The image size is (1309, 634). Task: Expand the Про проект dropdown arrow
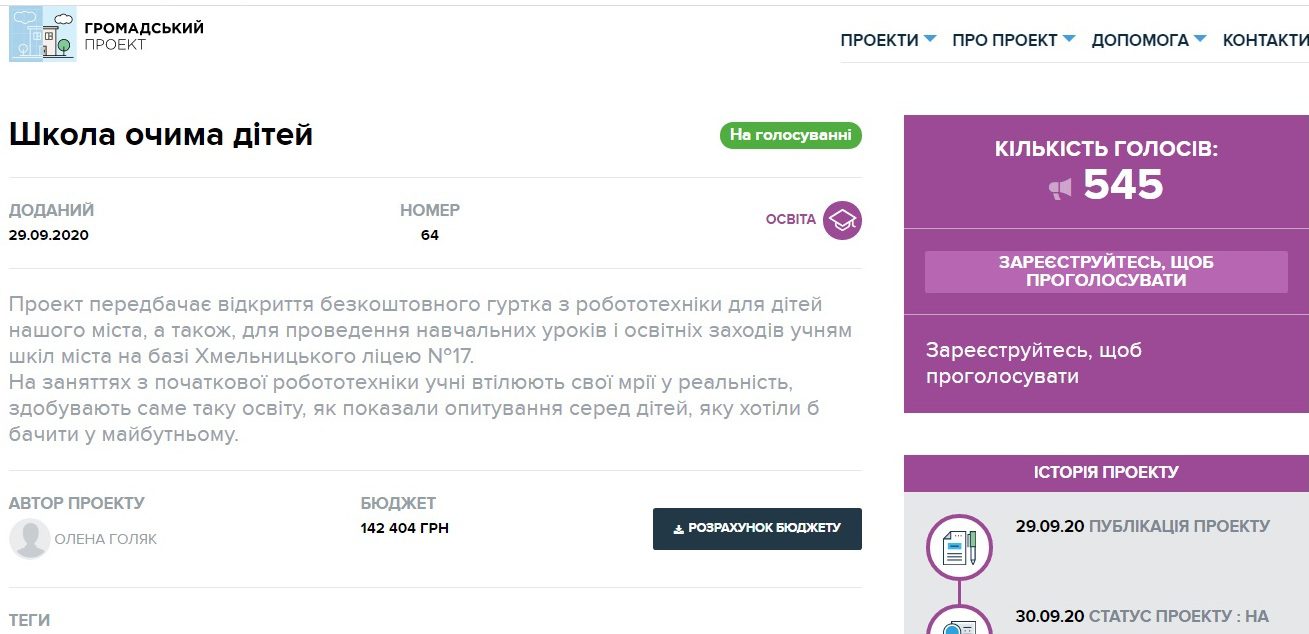pos(1069,40)
